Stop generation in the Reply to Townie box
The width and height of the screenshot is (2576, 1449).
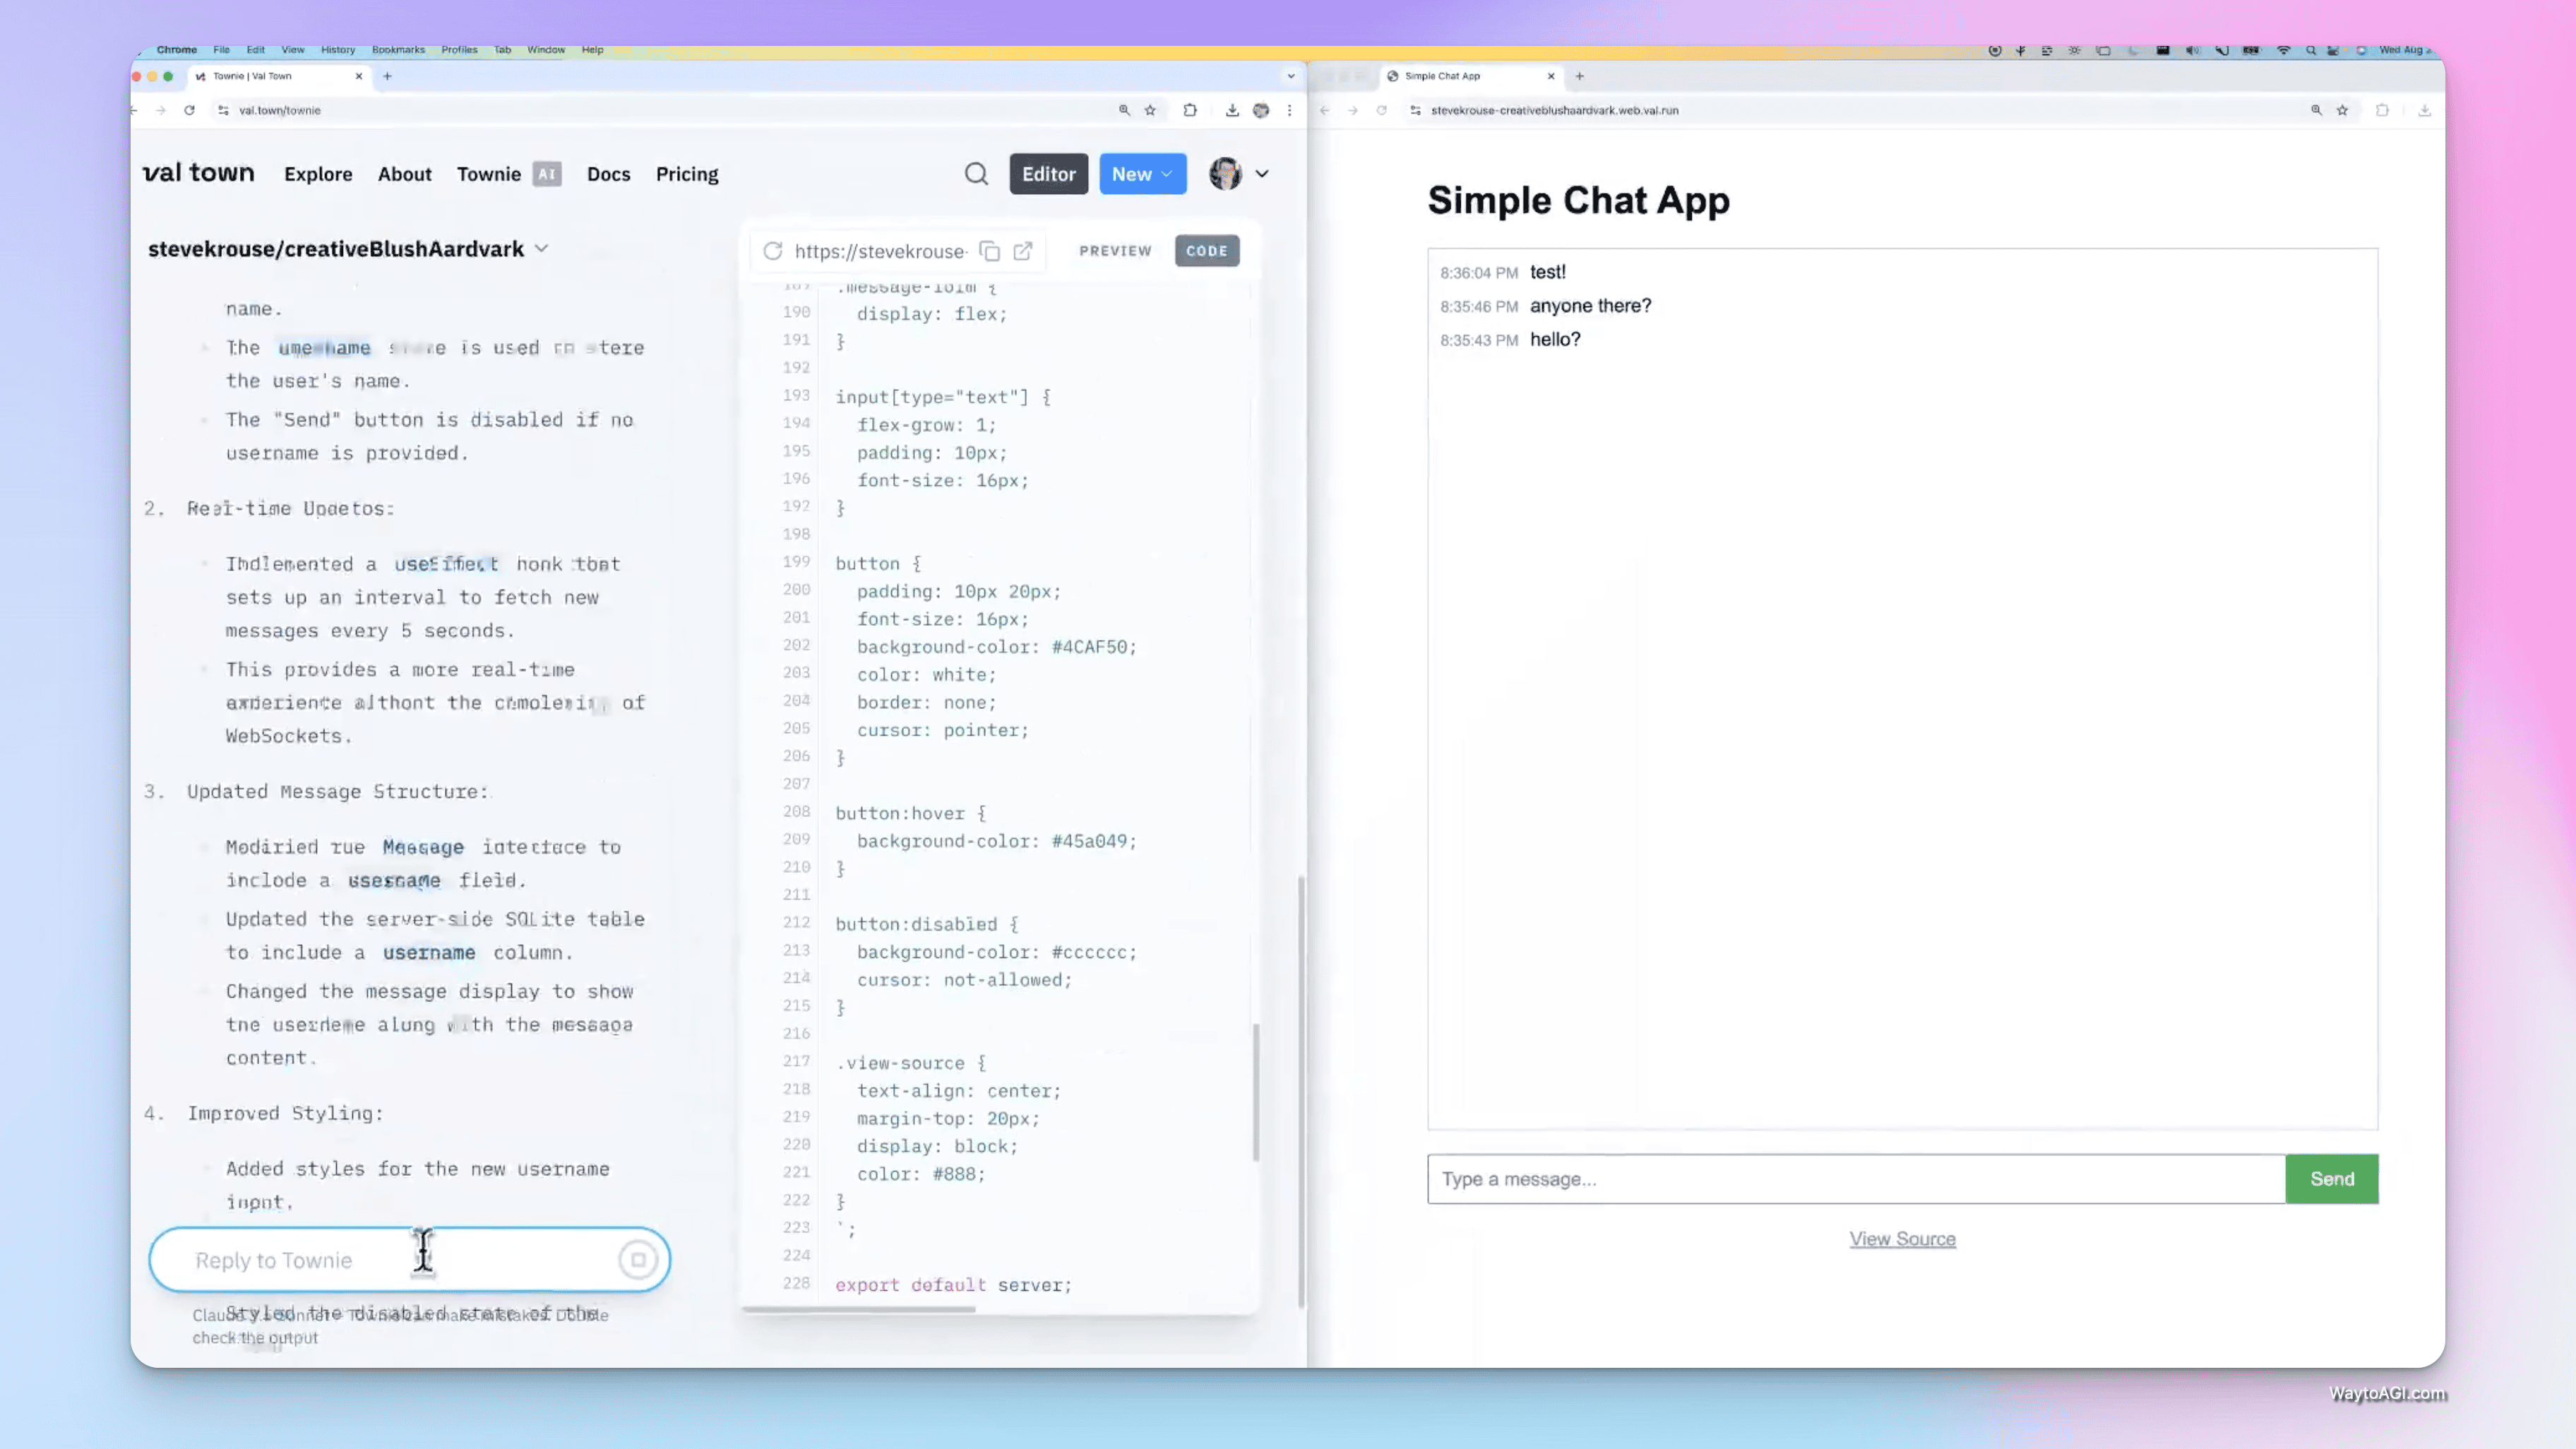coord(638,1260)
